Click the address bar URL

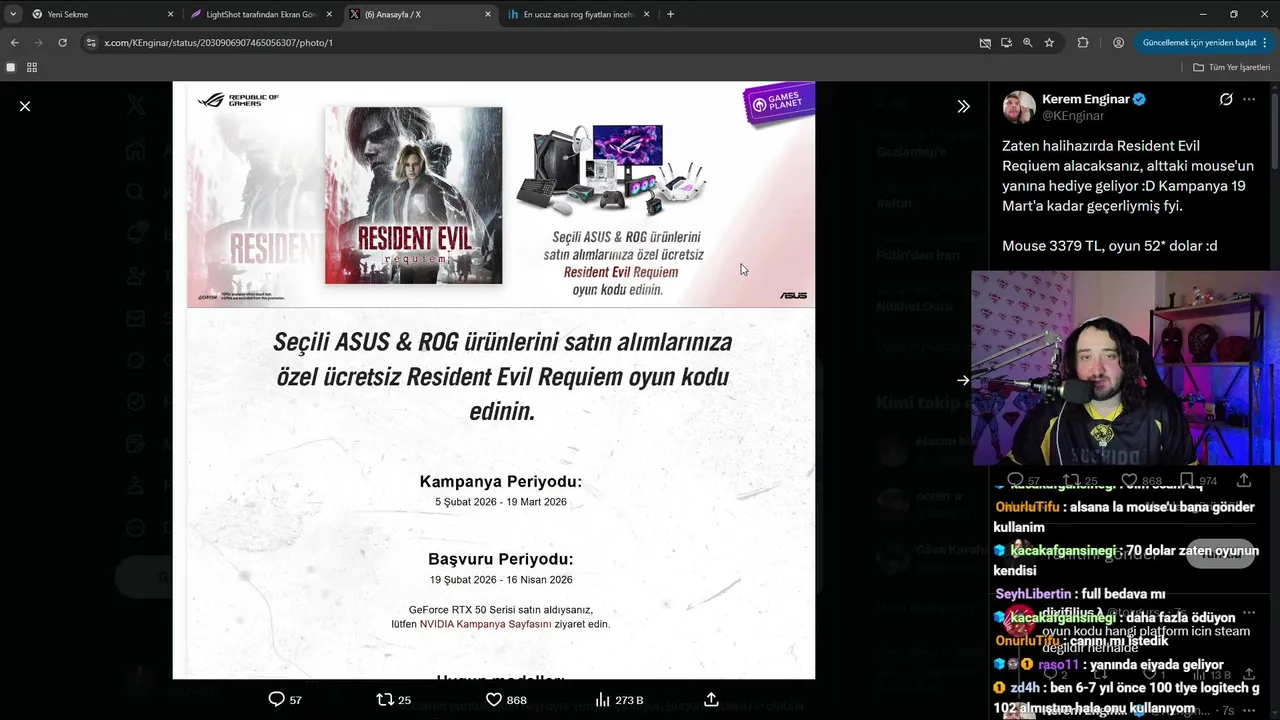click(219, 43)
